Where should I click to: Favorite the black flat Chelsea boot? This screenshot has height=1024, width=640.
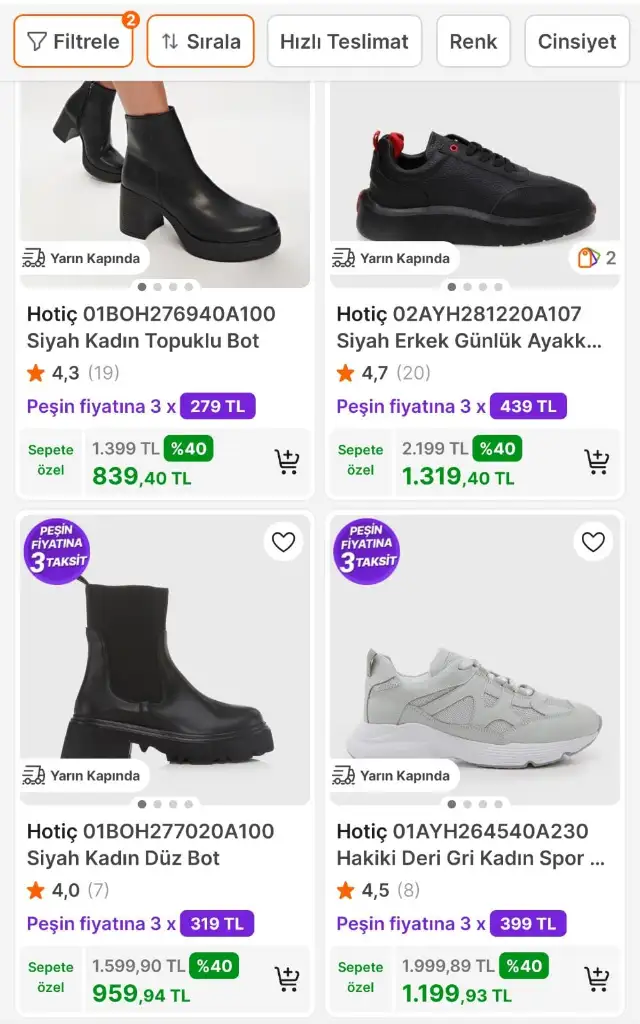click(284, 542)
